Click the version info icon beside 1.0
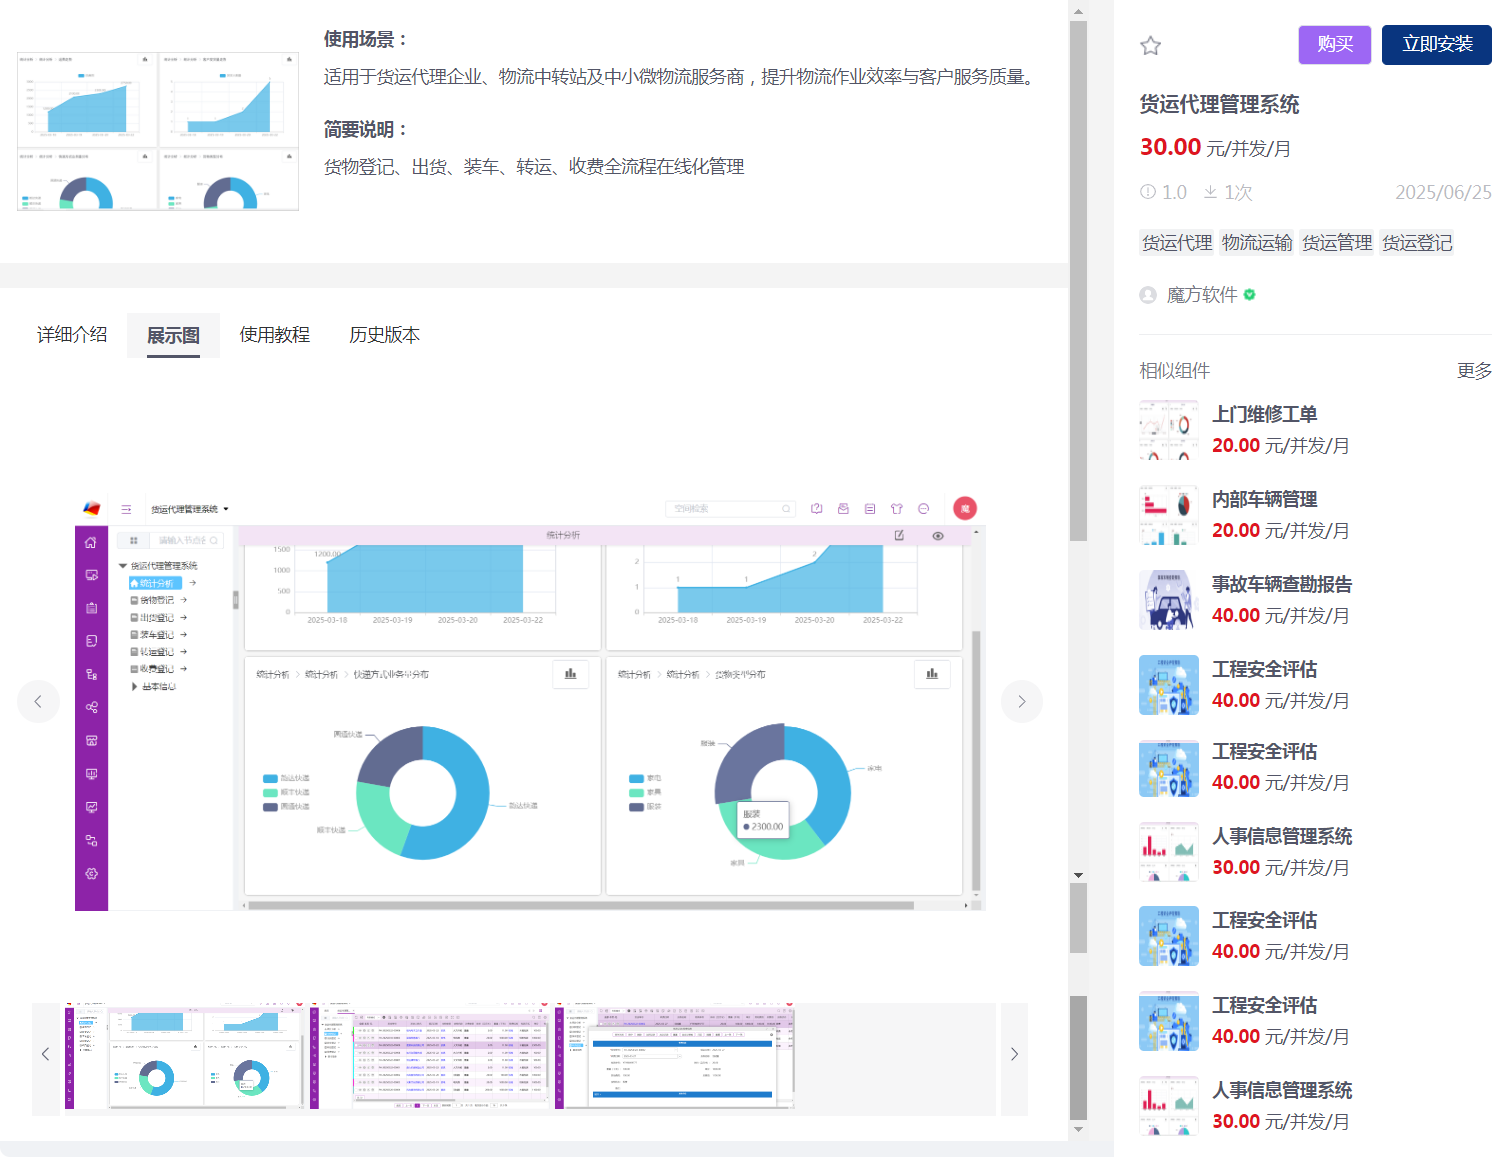Screen dimensions: 1504x1157 coord(1148,192)
